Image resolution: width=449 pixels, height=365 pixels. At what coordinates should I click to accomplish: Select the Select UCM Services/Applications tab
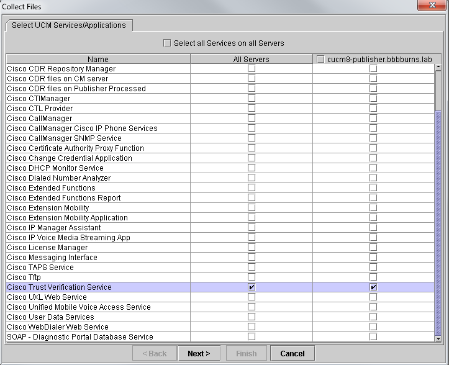pos(69,25)
